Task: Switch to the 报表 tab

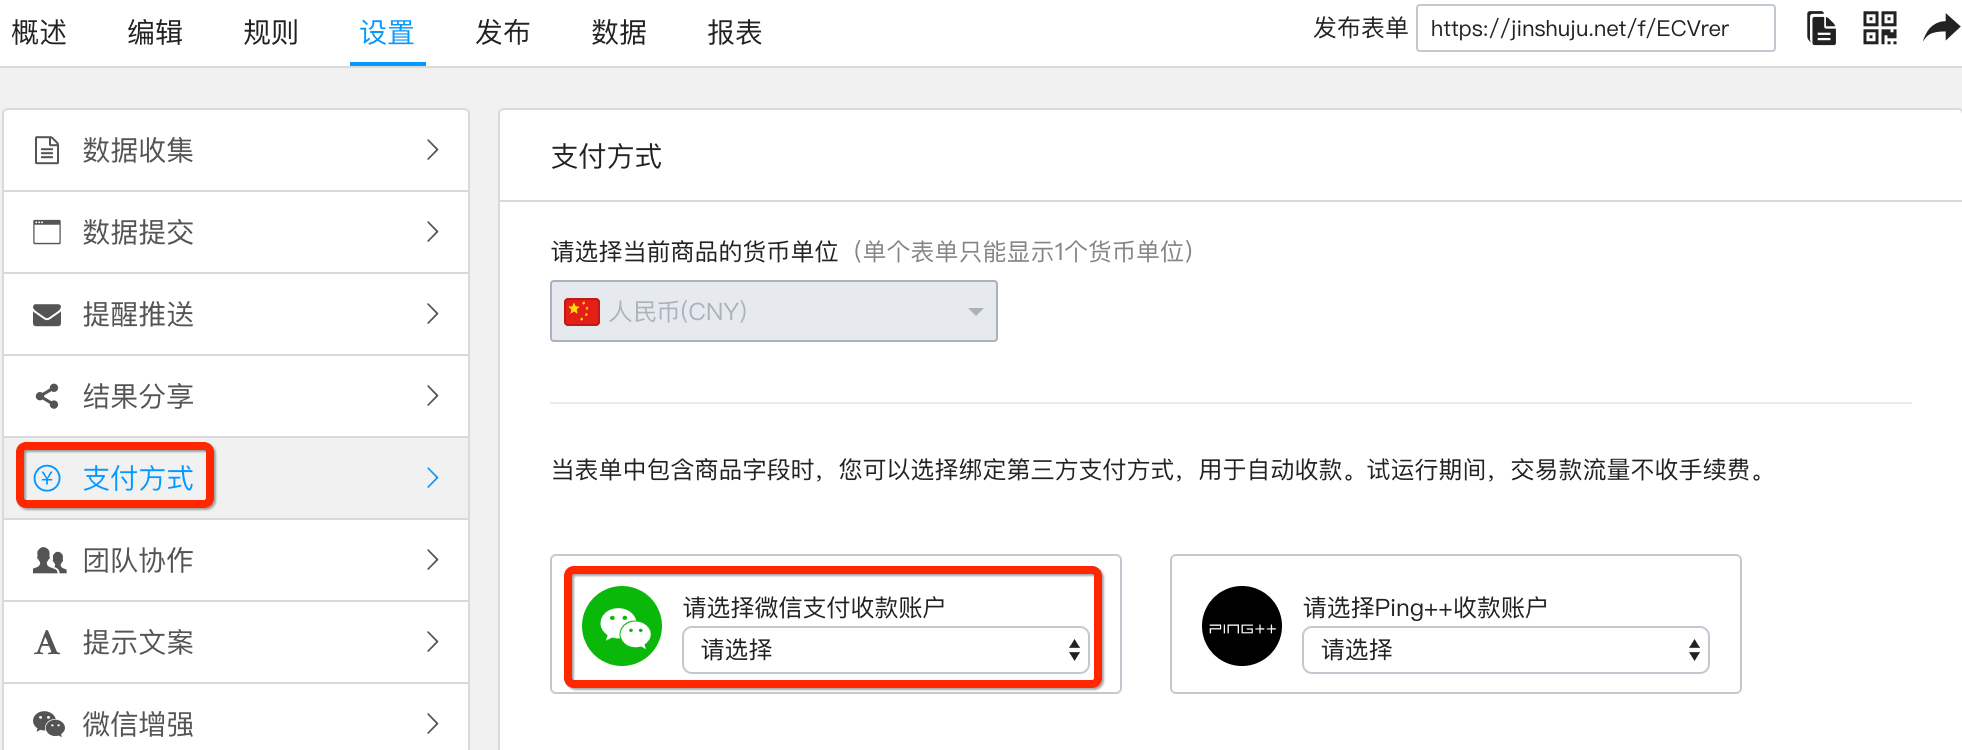Action: point(735,33)
